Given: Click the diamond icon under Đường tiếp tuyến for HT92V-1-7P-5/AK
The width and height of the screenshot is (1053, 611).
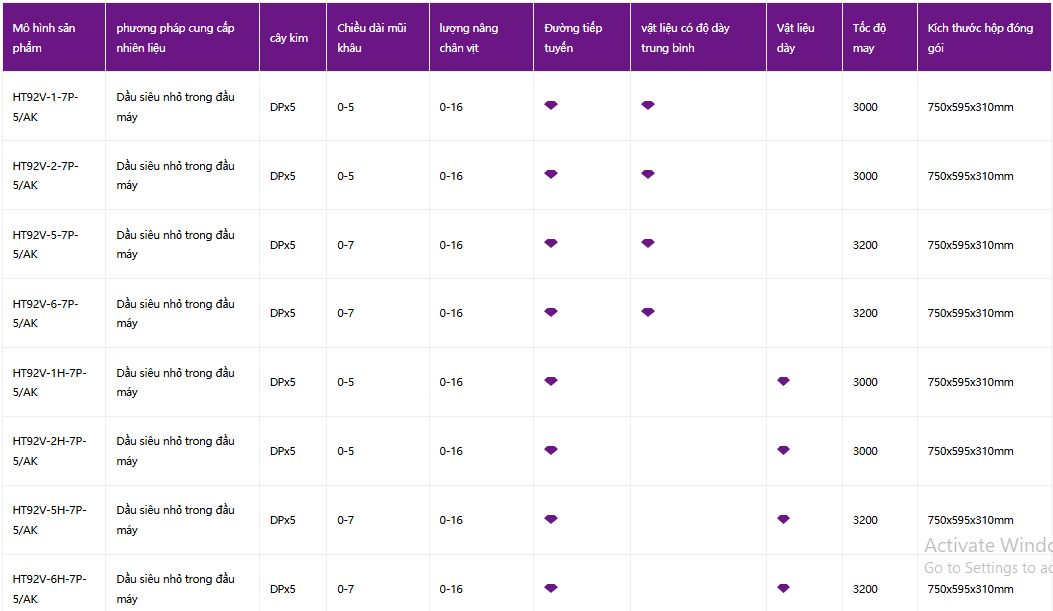Looking at the screenshot, I should [551, 105].
